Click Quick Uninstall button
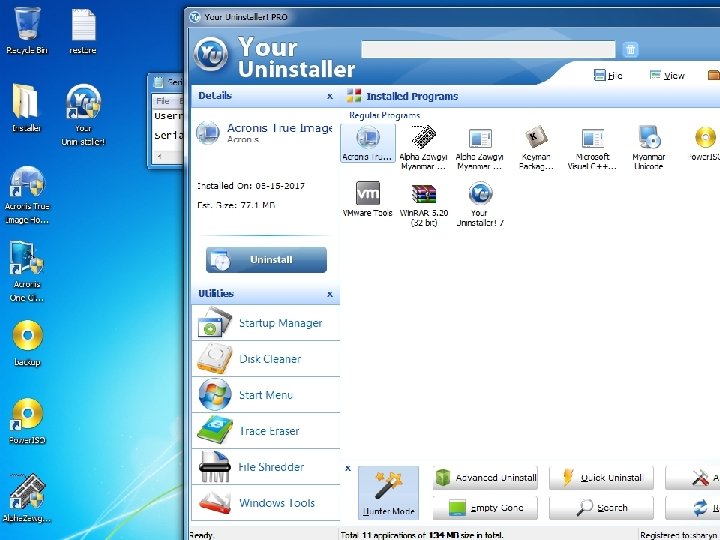Viewport: 720px width, 540px height. [601, 478]
